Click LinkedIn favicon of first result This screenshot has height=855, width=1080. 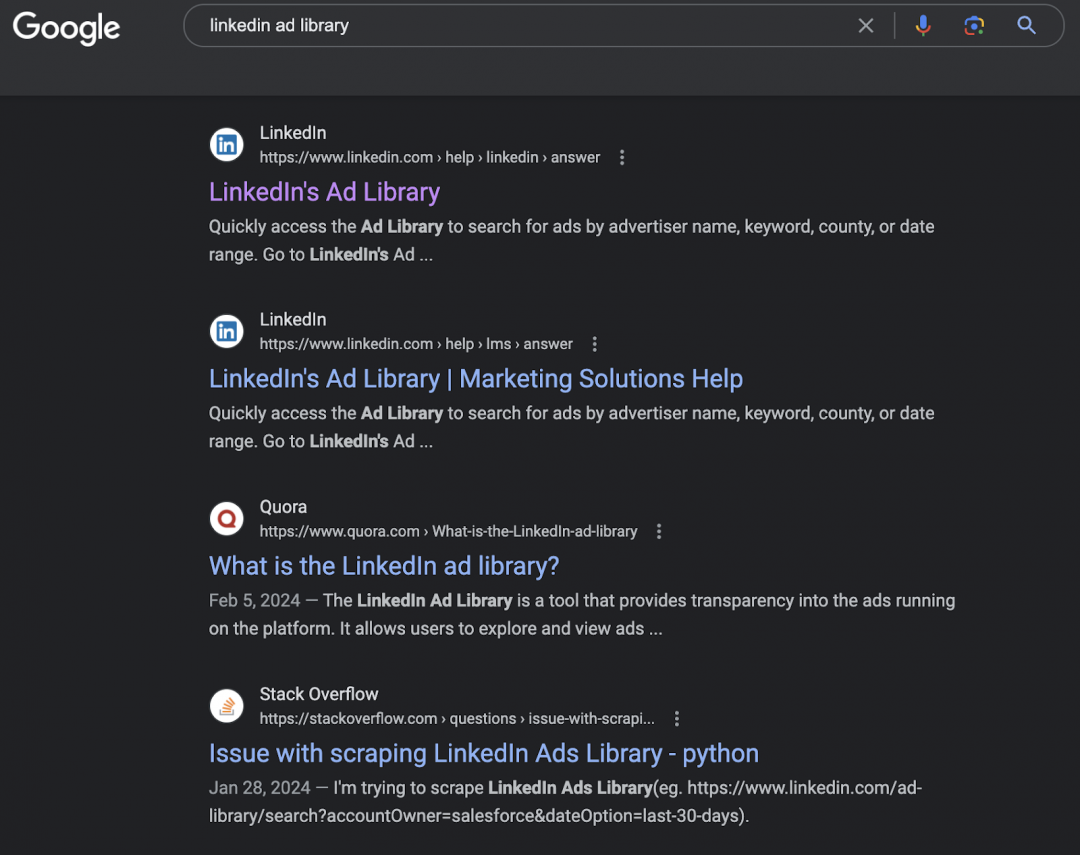tap(227, 145)
